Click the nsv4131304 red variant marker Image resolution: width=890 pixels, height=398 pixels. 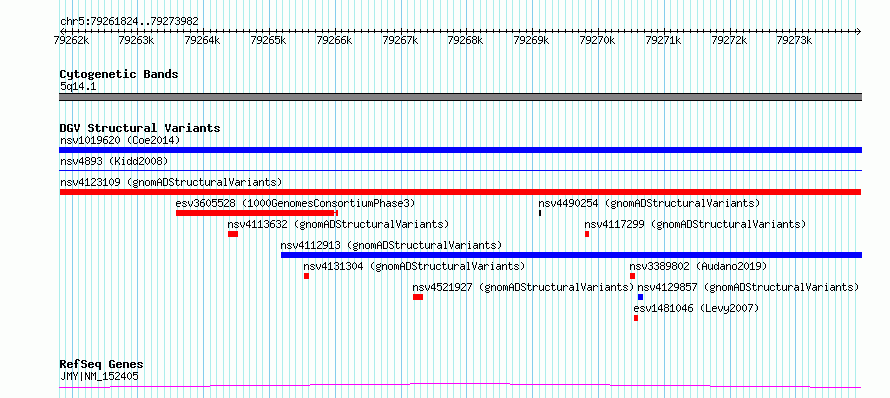pyautogui.click(x=307, y=276)
